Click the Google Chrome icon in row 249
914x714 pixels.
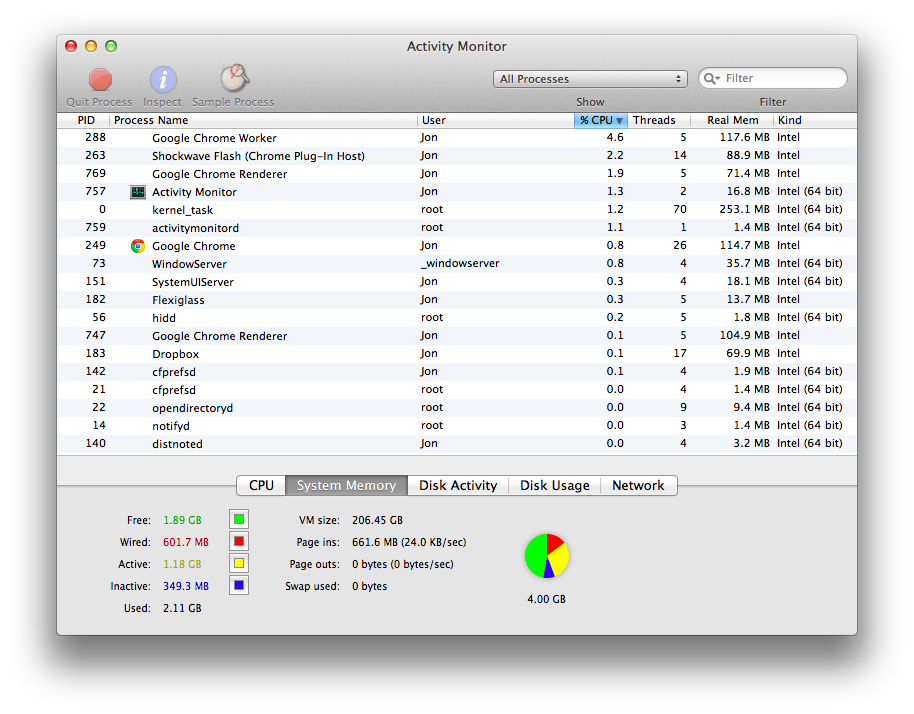click(138, 246)
